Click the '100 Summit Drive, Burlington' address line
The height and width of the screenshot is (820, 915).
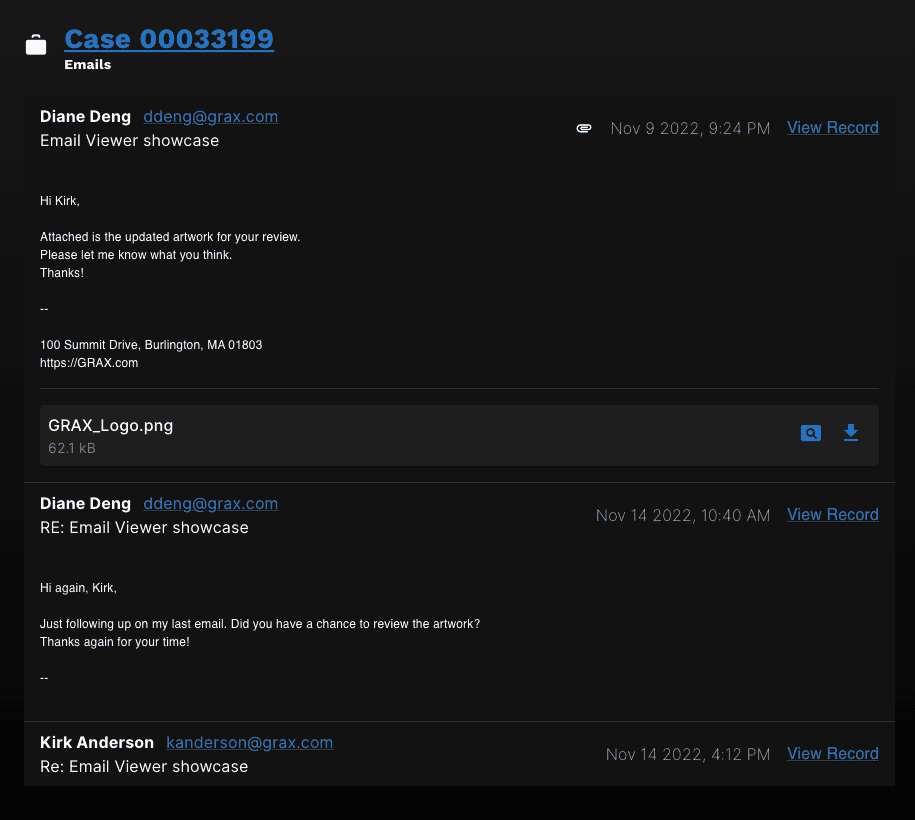(x=151, y=345)
